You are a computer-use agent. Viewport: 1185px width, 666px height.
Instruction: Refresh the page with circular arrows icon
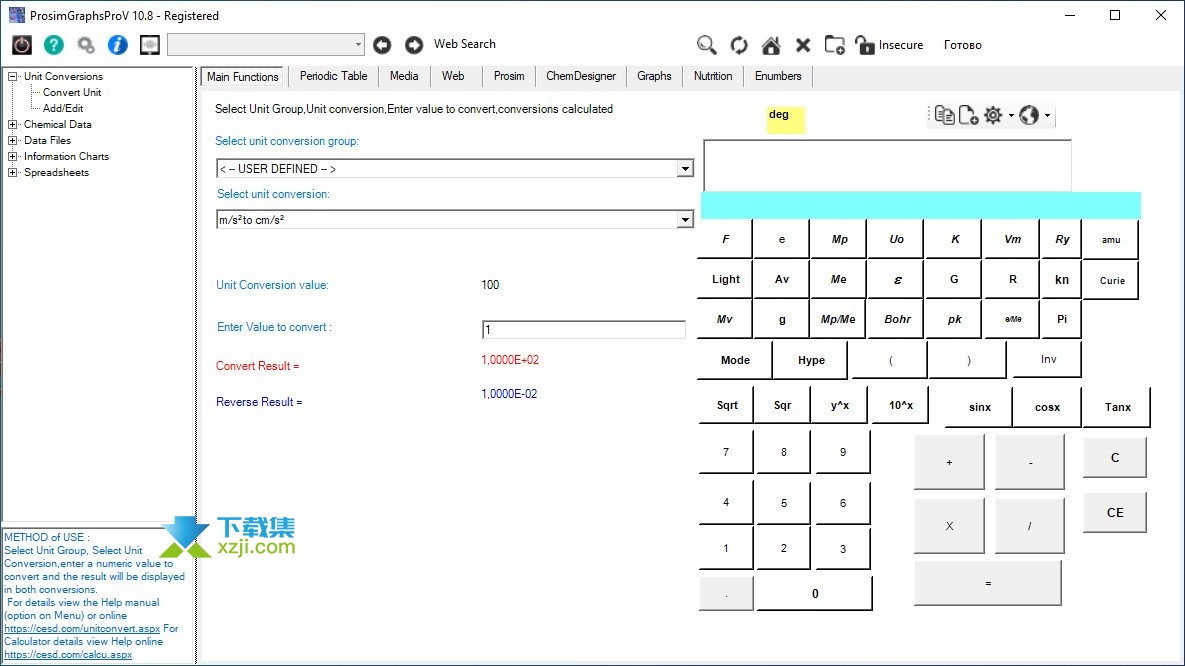click(739, 45)
